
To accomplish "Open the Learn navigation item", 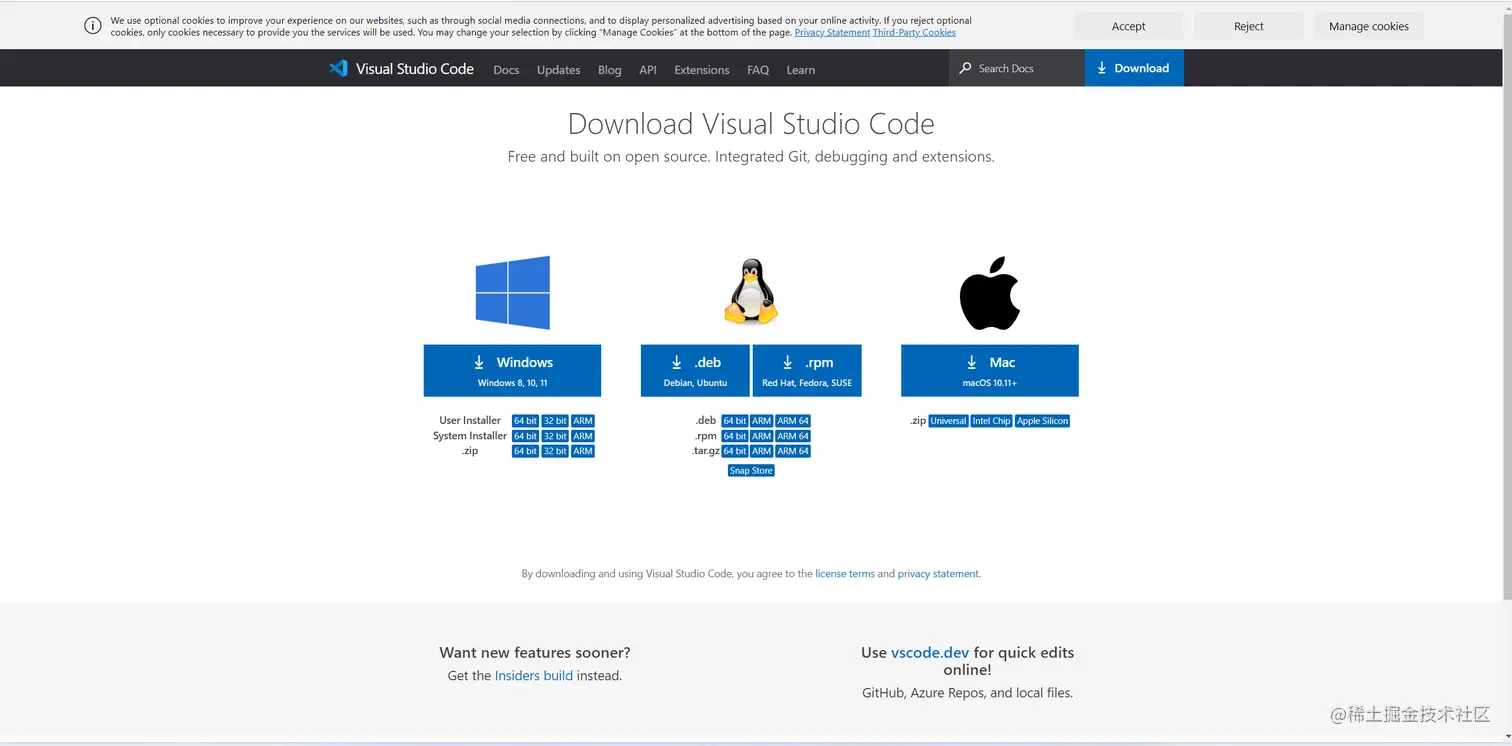I will coord(801,70).
